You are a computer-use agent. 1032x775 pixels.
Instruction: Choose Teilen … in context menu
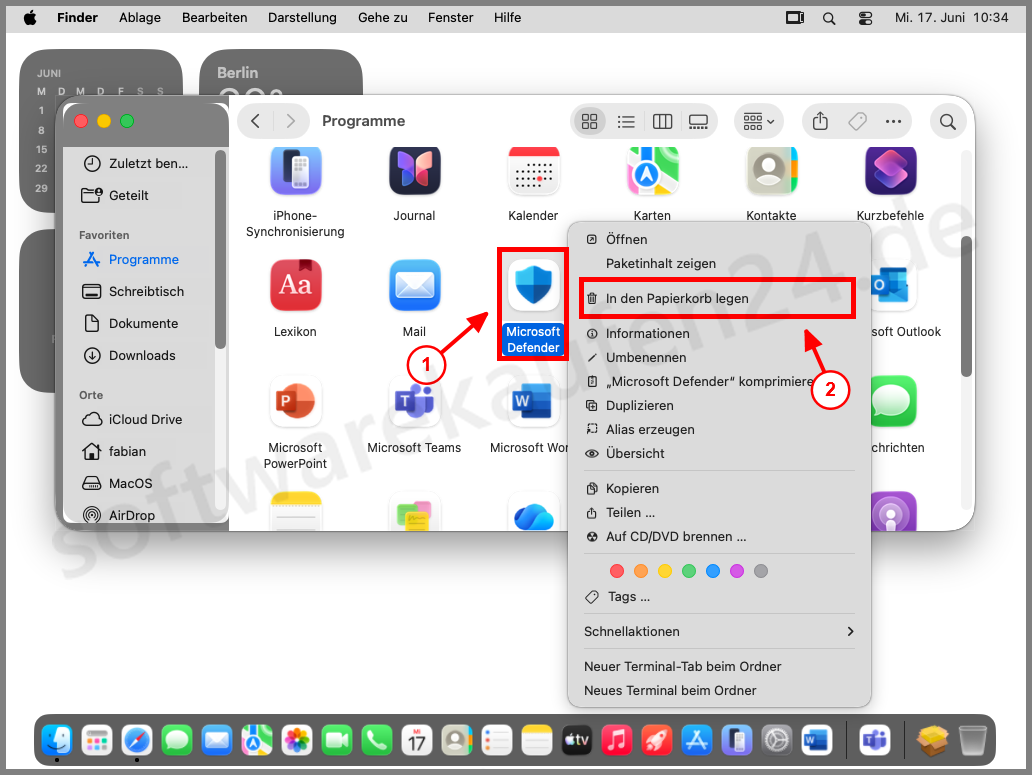(719, 512)
